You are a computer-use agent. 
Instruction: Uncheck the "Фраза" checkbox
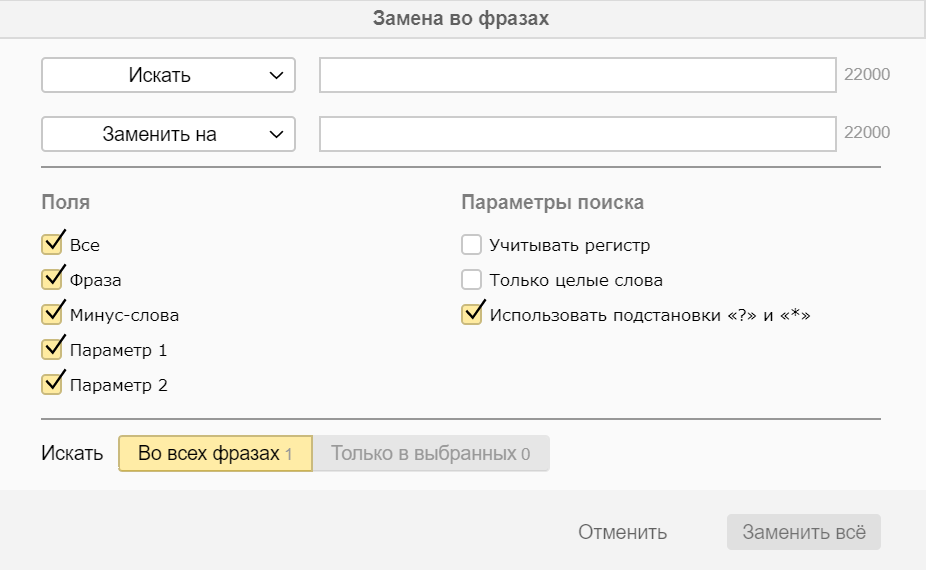[52, 280]
